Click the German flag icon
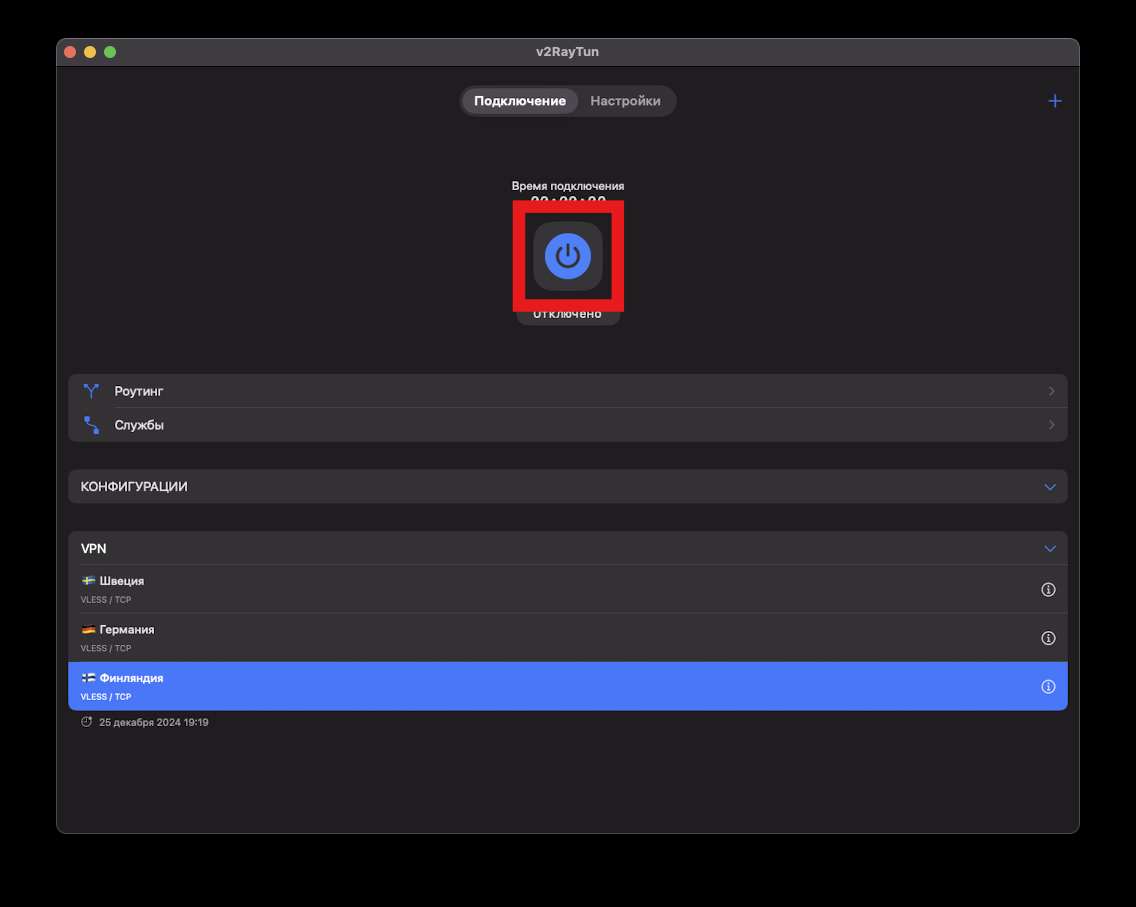This screenshot has height=907, width=1136. (x=88, y=630)
